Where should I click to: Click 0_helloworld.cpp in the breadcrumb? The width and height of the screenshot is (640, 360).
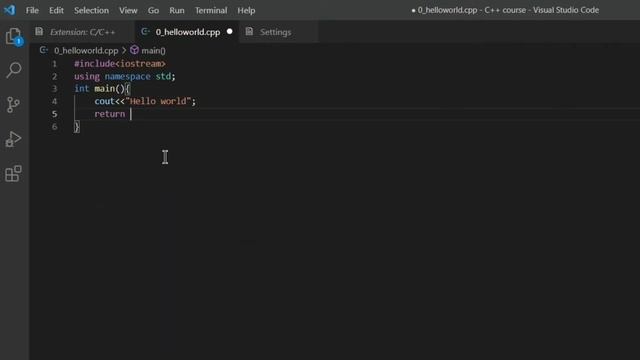86,51
